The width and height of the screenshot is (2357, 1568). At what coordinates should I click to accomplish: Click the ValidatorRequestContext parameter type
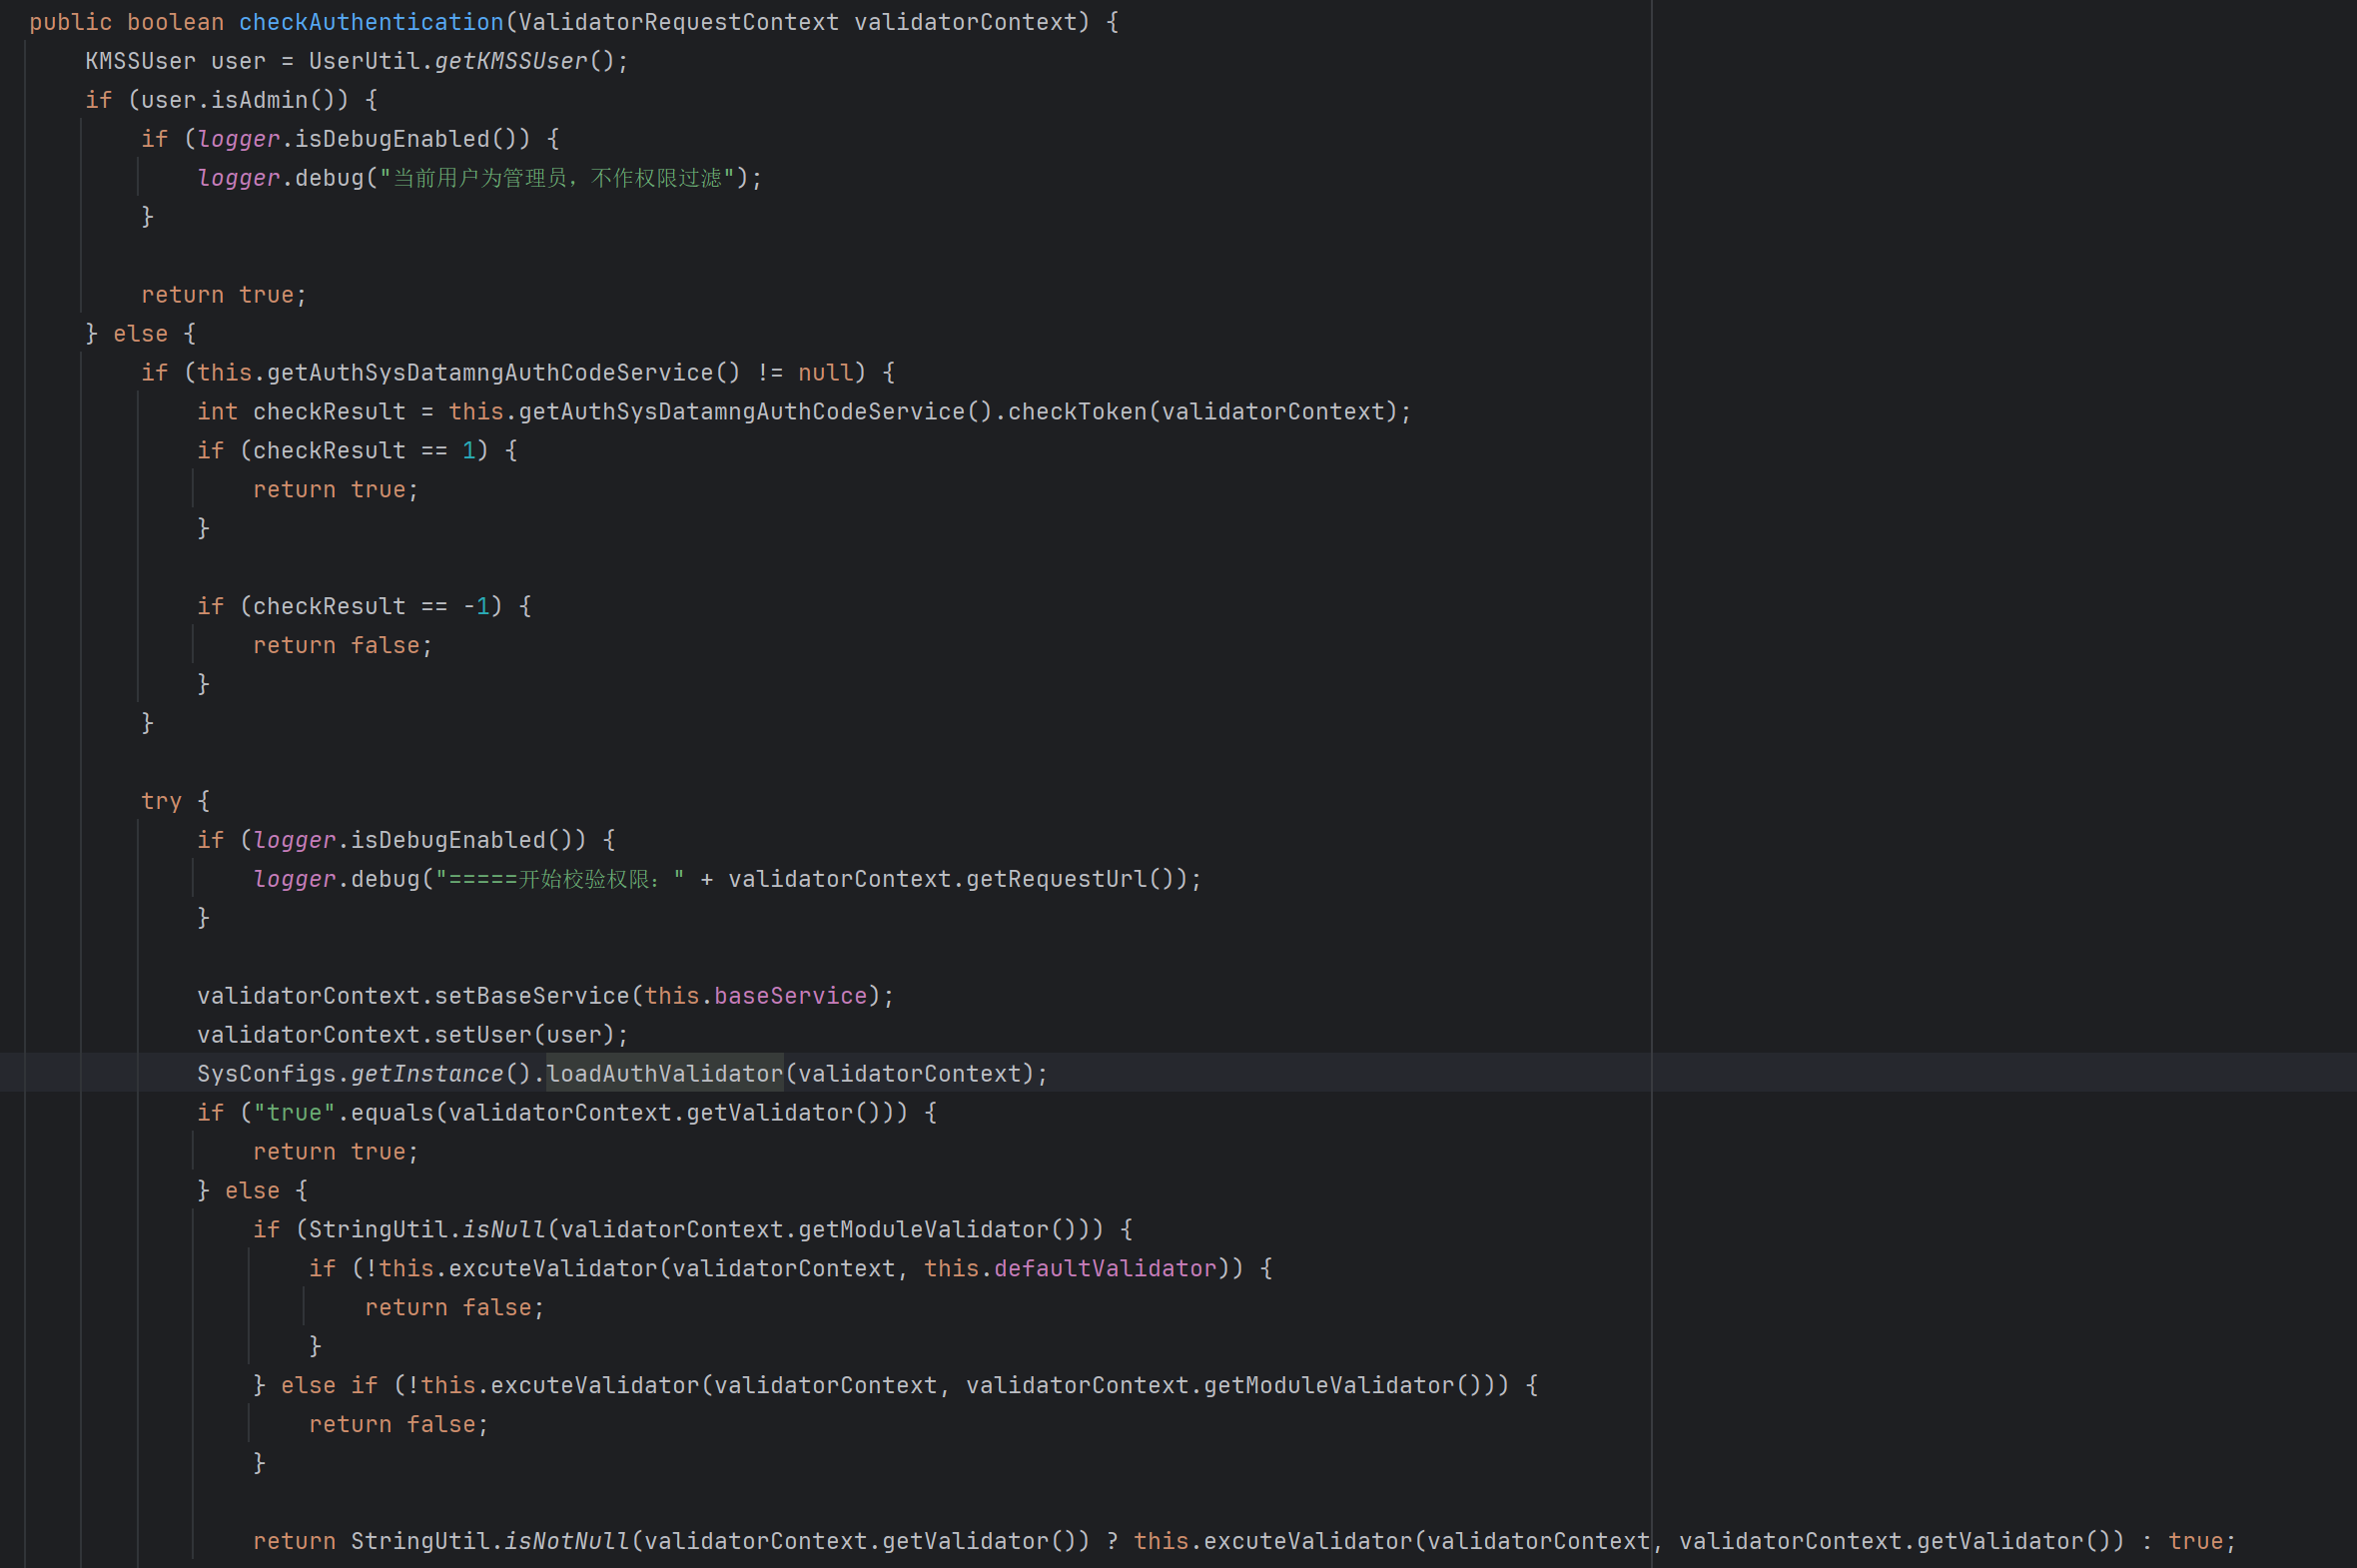[678, 22]
